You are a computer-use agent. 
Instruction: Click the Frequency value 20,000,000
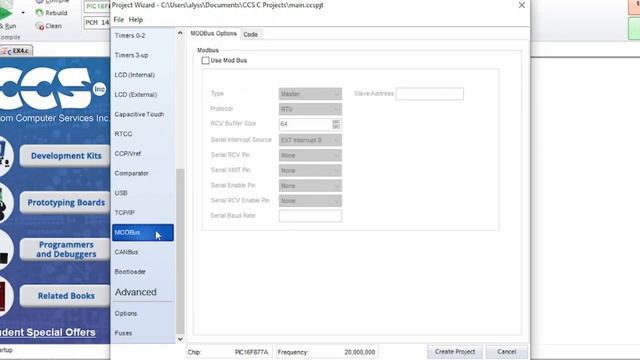(360, 352)
